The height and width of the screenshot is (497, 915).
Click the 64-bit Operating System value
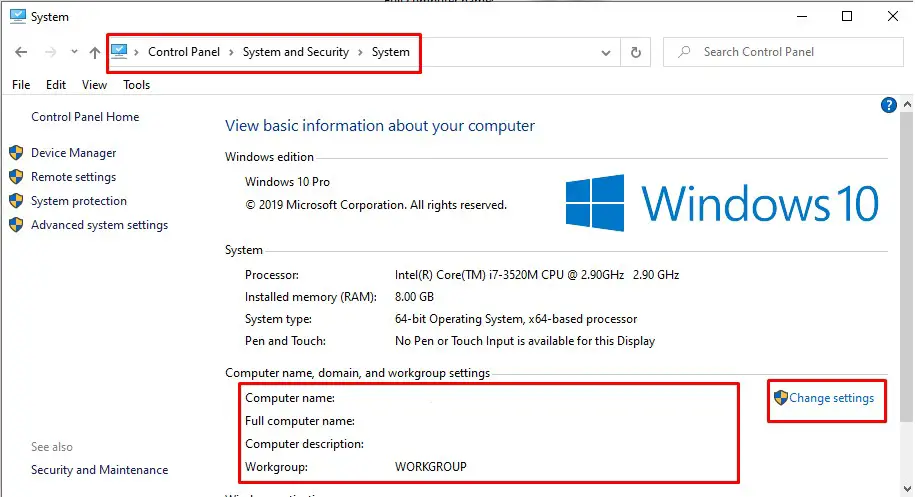coord(516,319)
